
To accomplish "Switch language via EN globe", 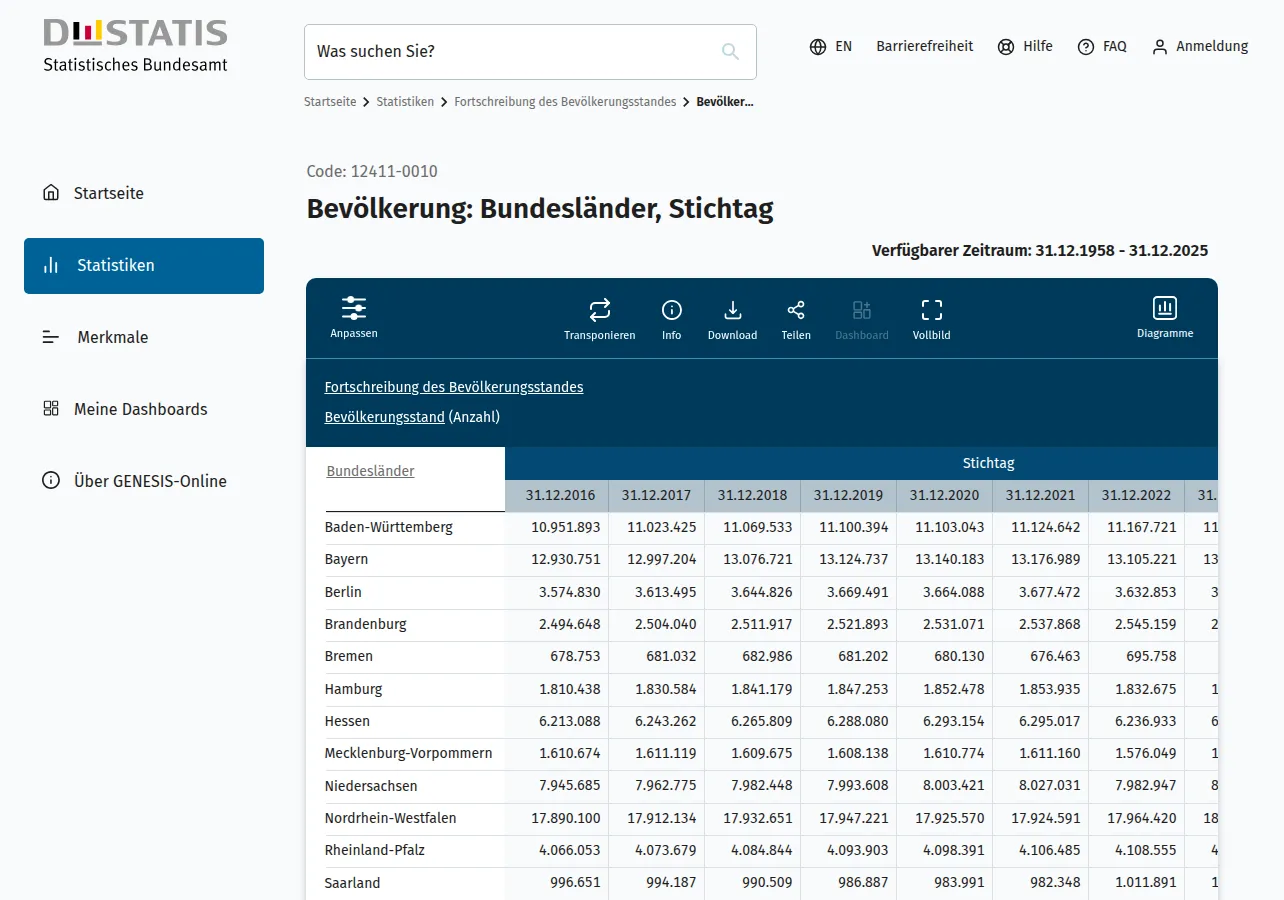I will point(831,46).
